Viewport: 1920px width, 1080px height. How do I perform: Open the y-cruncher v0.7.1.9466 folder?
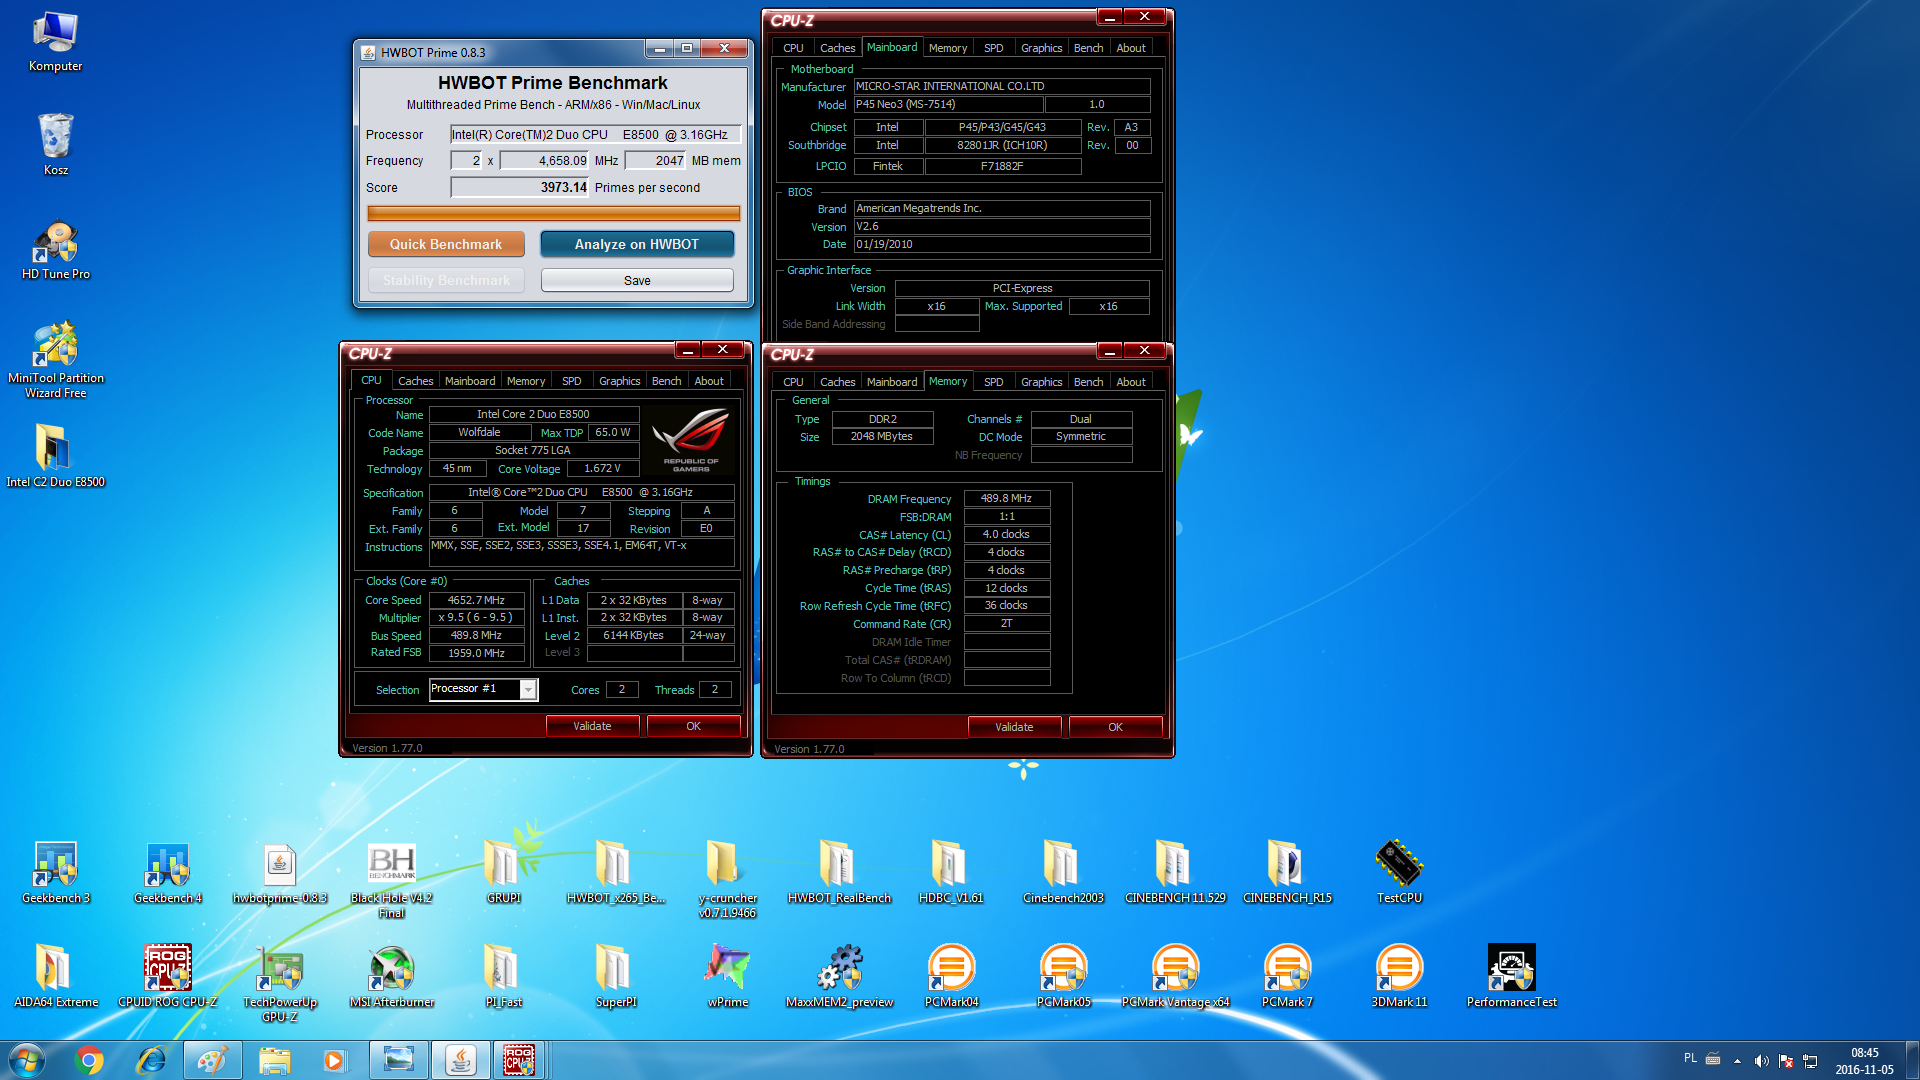(728, 880)
